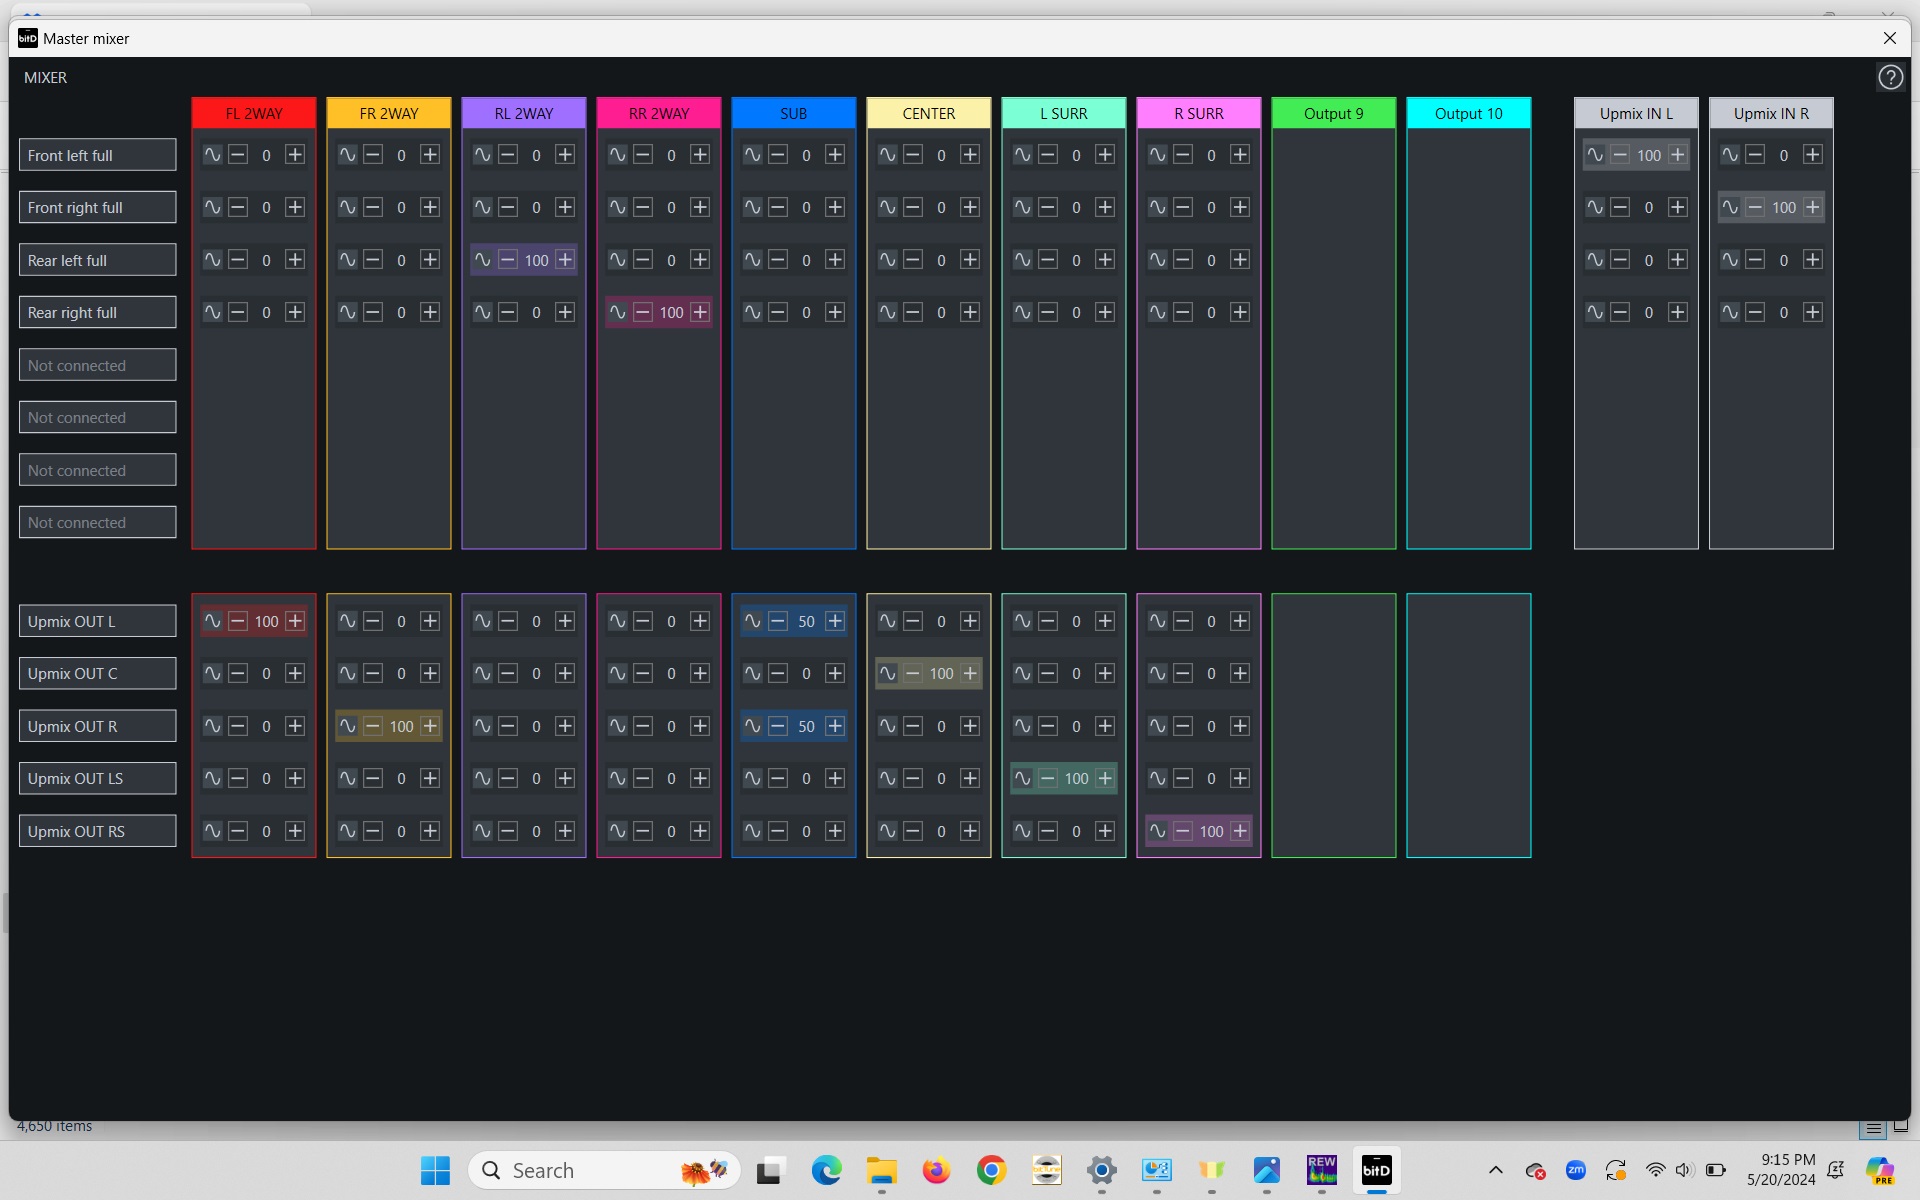Invert phase for Front left full into FL 2WAY

tap(212, 155)
